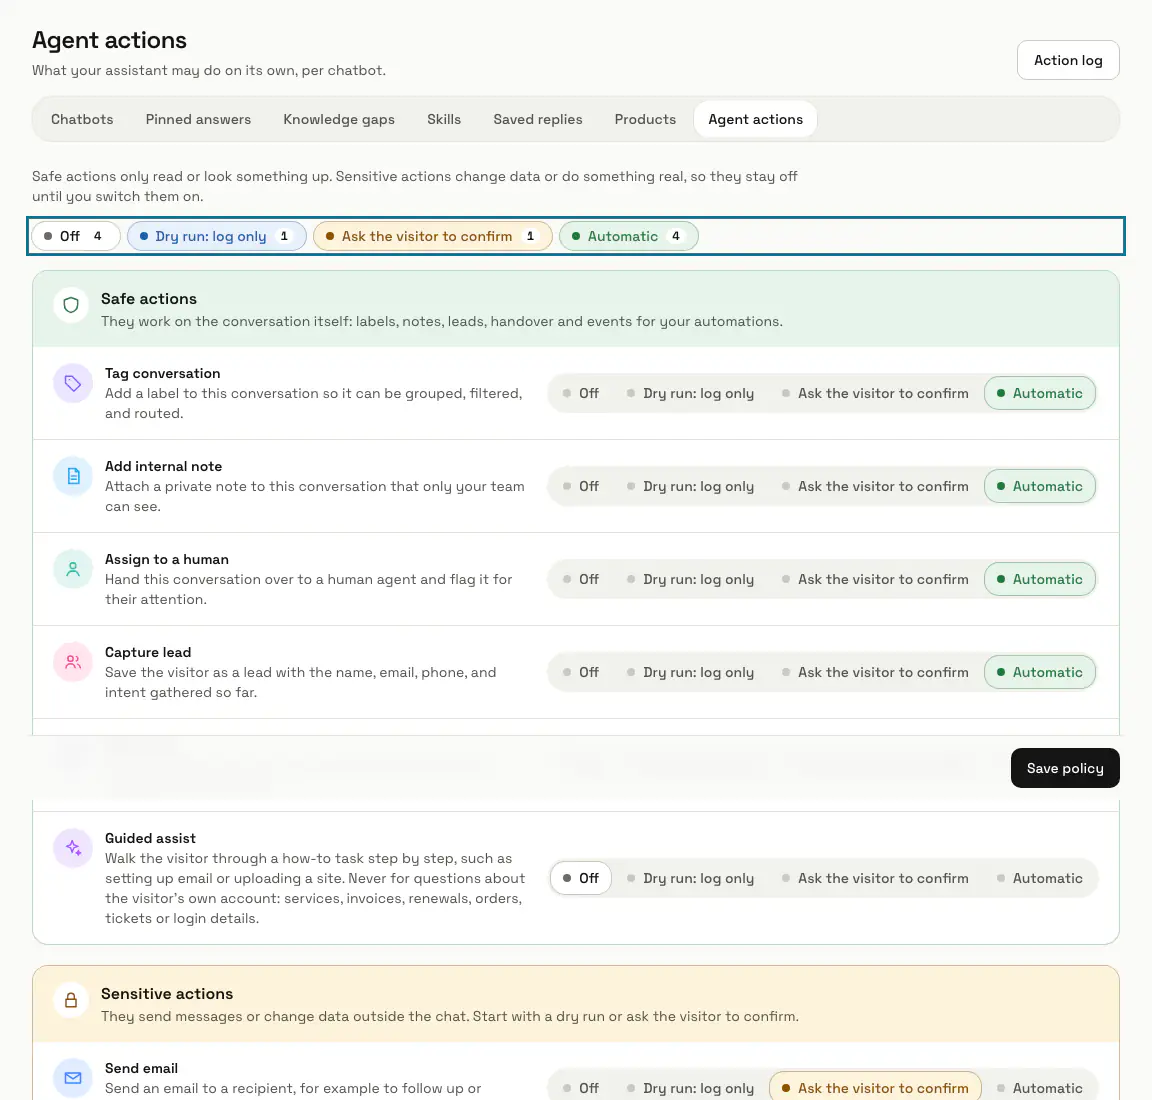Open the Action log
The image size is (1152, 1100).
pyautogui.click(x=1068, y=60)
